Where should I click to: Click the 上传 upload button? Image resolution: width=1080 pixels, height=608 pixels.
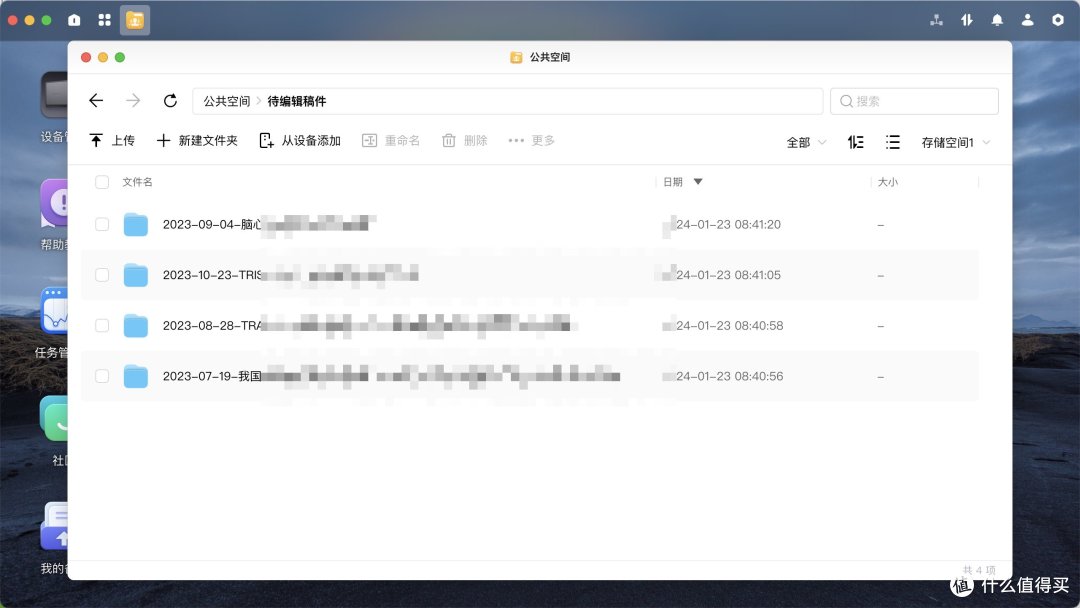tap(112, 140)
